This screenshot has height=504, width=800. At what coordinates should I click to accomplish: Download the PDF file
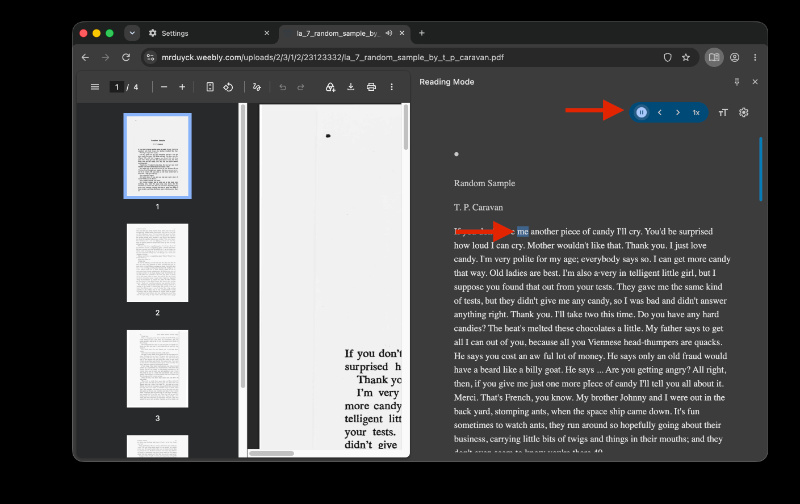point(351,87)
